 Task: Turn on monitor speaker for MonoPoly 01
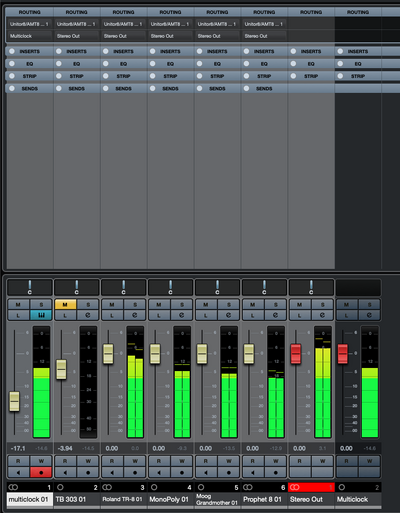tap(159, 472)
